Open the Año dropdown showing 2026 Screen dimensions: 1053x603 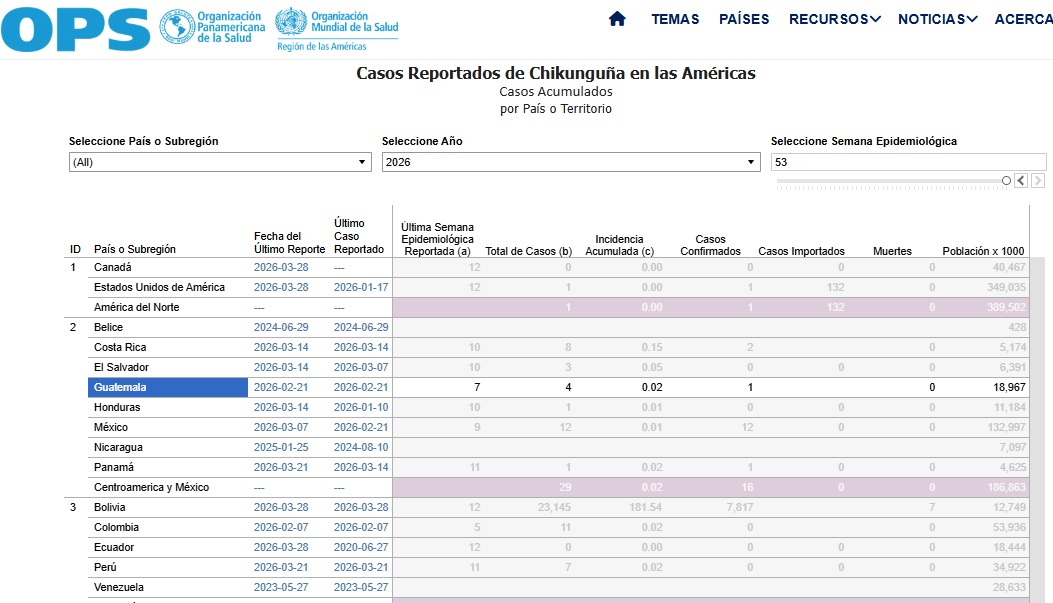(x=570, y=162)
